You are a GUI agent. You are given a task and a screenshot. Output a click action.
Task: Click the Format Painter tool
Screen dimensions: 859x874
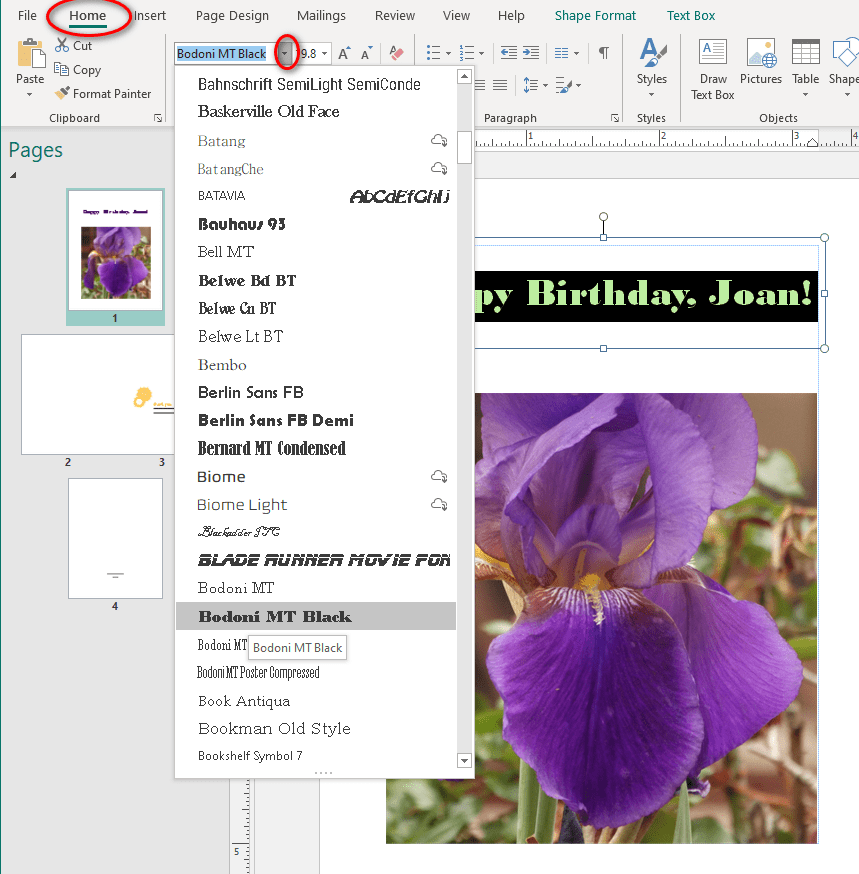point(102,94)
